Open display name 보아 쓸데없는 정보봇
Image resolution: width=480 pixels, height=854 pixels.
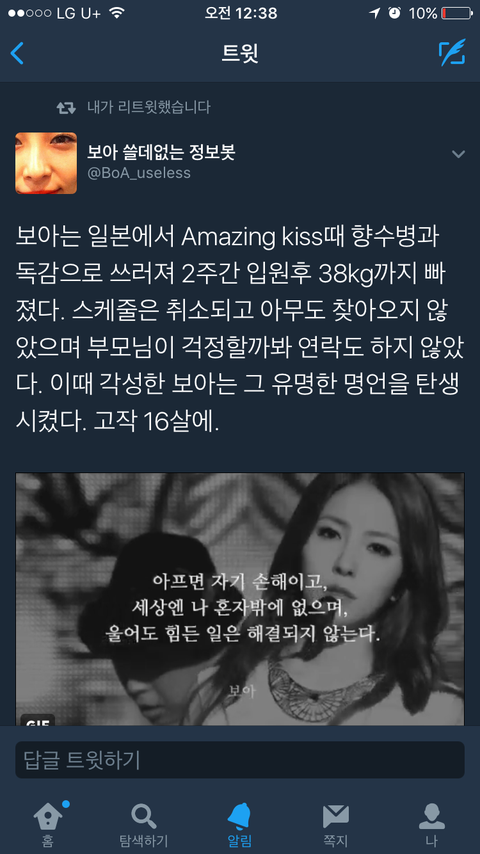[161, 152]
